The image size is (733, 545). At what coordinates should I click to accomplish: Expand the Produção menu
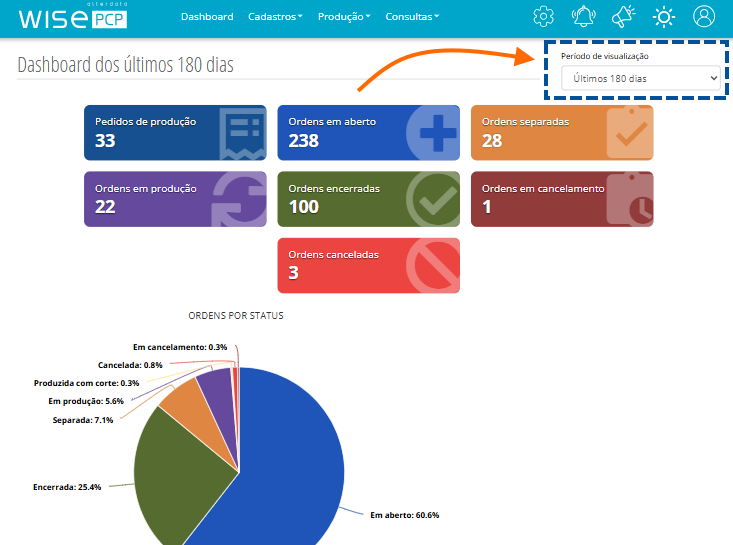344,17
